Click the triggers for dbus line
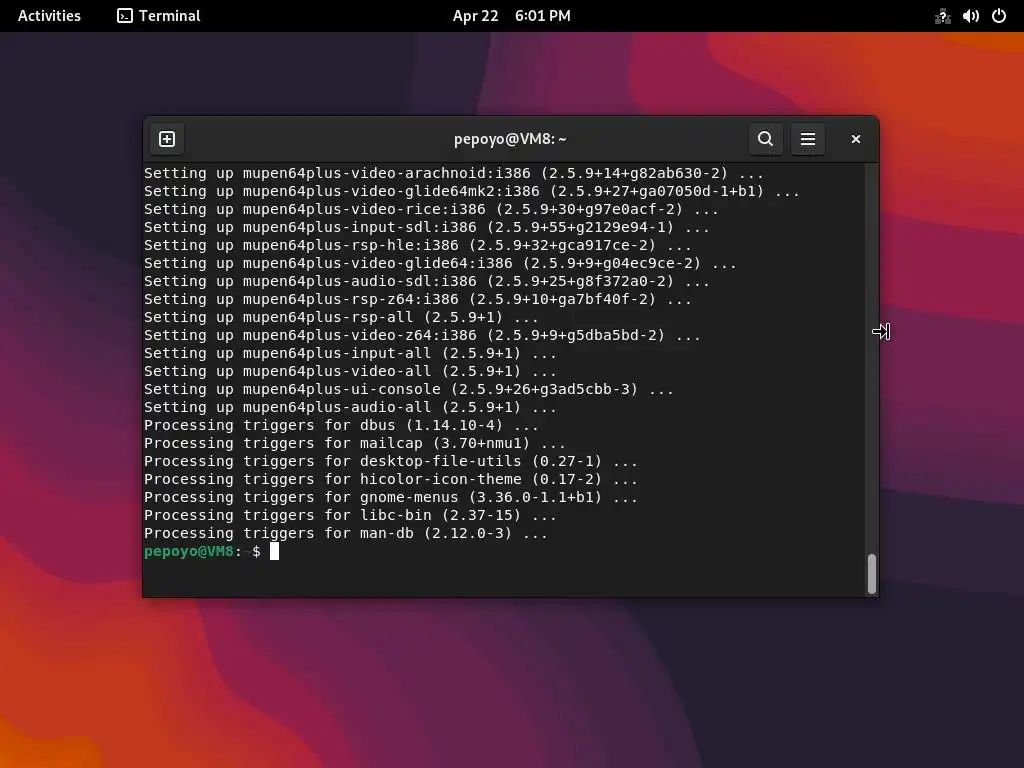 (x=342, y=425)
